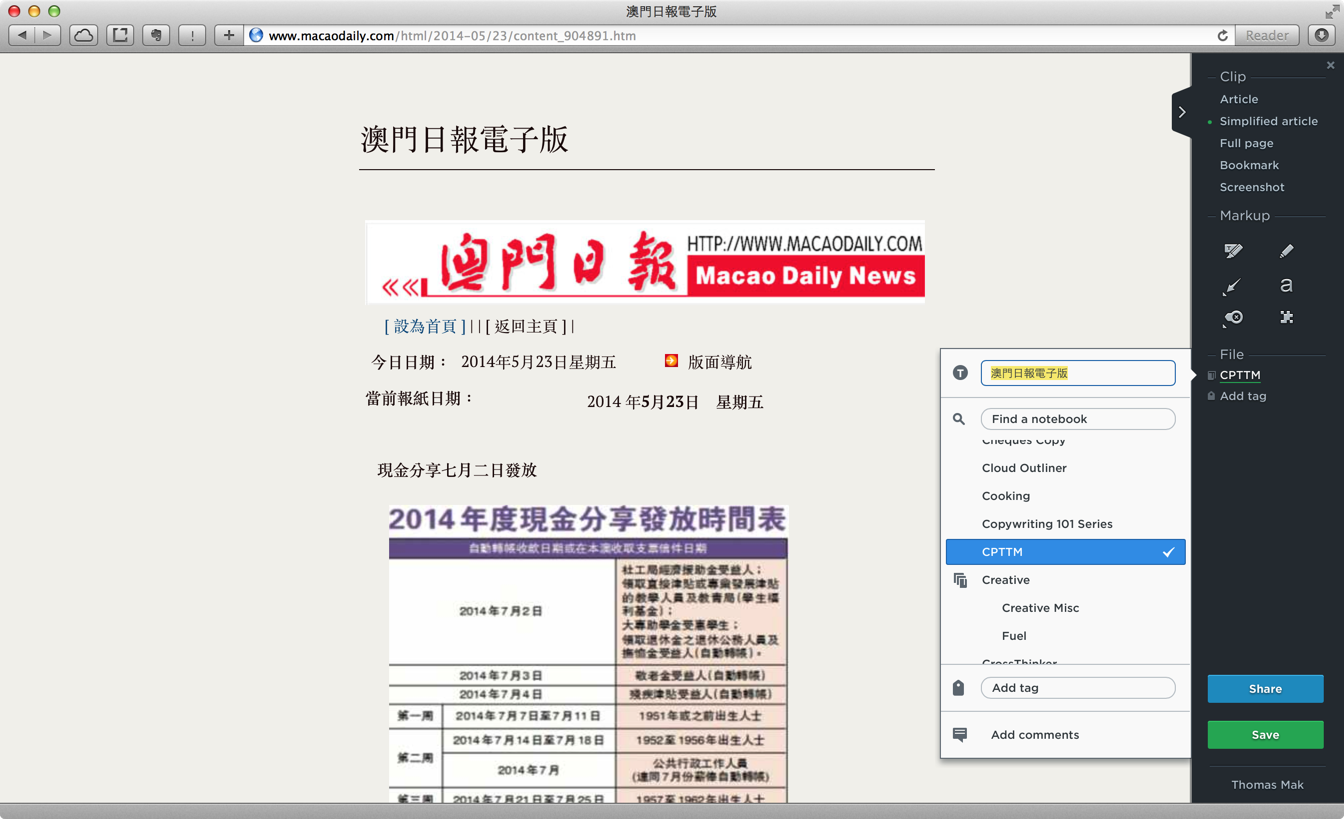Select the crop markup tool
Image resolution: width=1344 pixels, height=819 pixels.
point(1287,317)
